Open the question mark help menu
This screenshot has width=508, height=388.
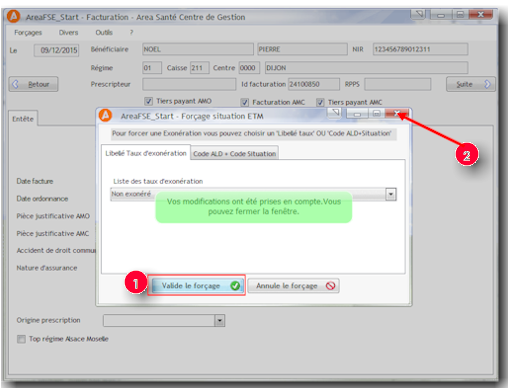coord(131,33)
